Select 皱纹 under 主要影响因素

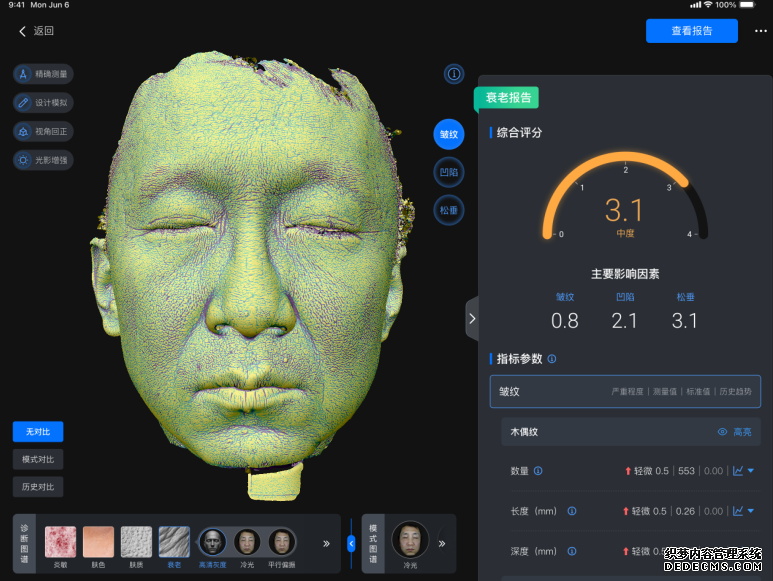tap(565, 297)
